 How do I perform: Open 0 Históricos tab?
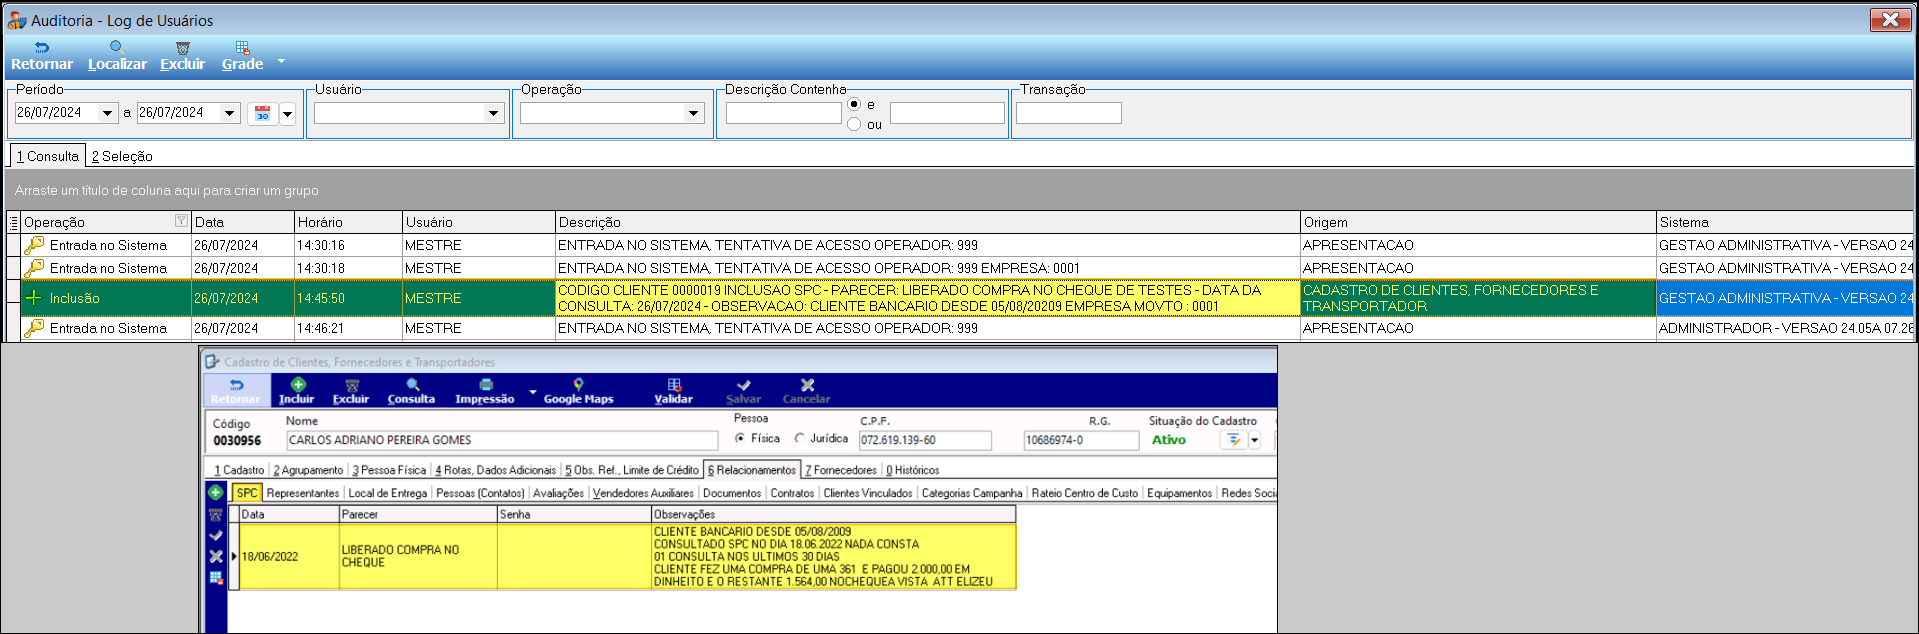(x=912, y=470)
